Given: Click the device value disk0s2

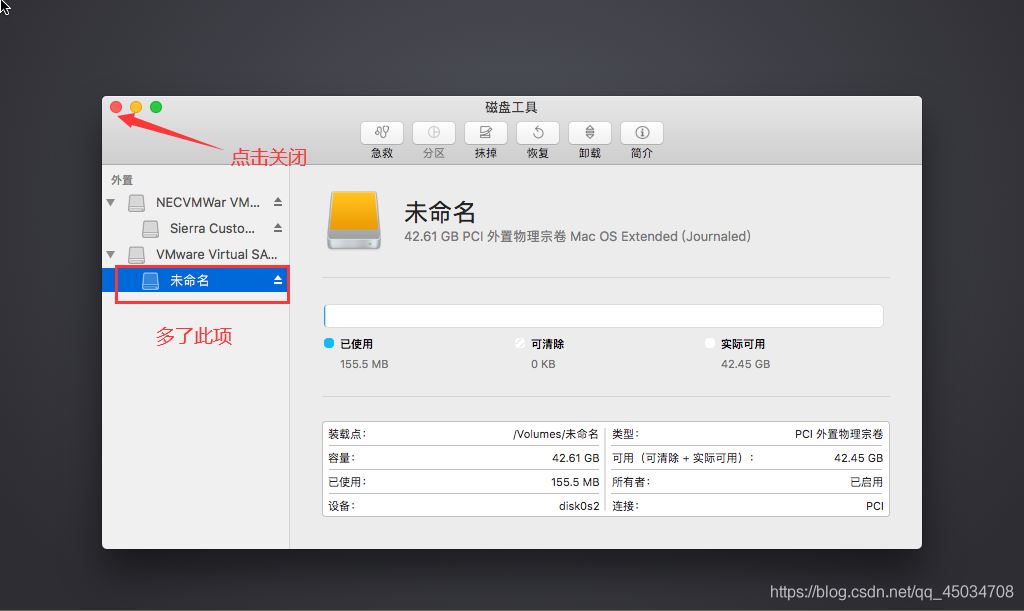Looking at the screenshot, I should tap(579, 506).
